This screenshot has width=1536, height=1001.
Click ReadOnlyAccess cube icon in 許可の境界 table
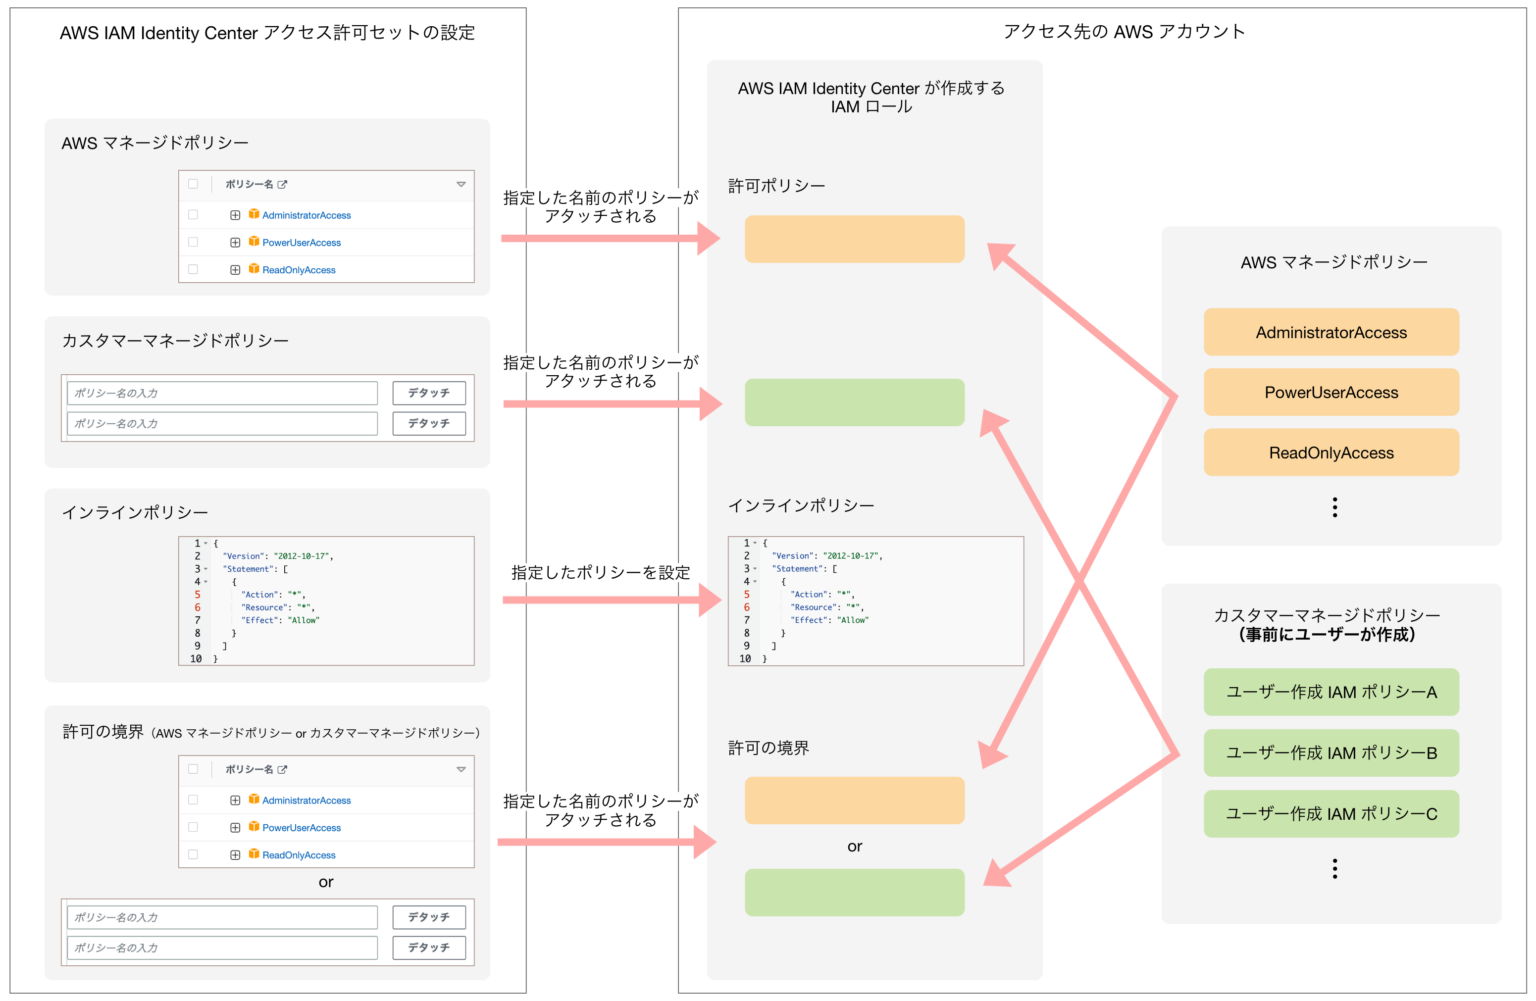255,853
